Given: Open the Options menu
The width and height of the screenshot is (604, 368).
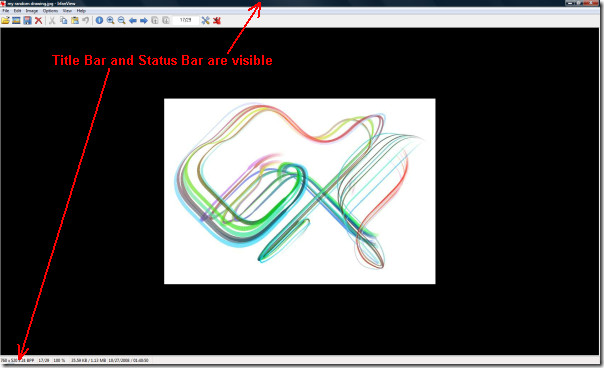Looking at the screenshot, I should pos(50,11).
